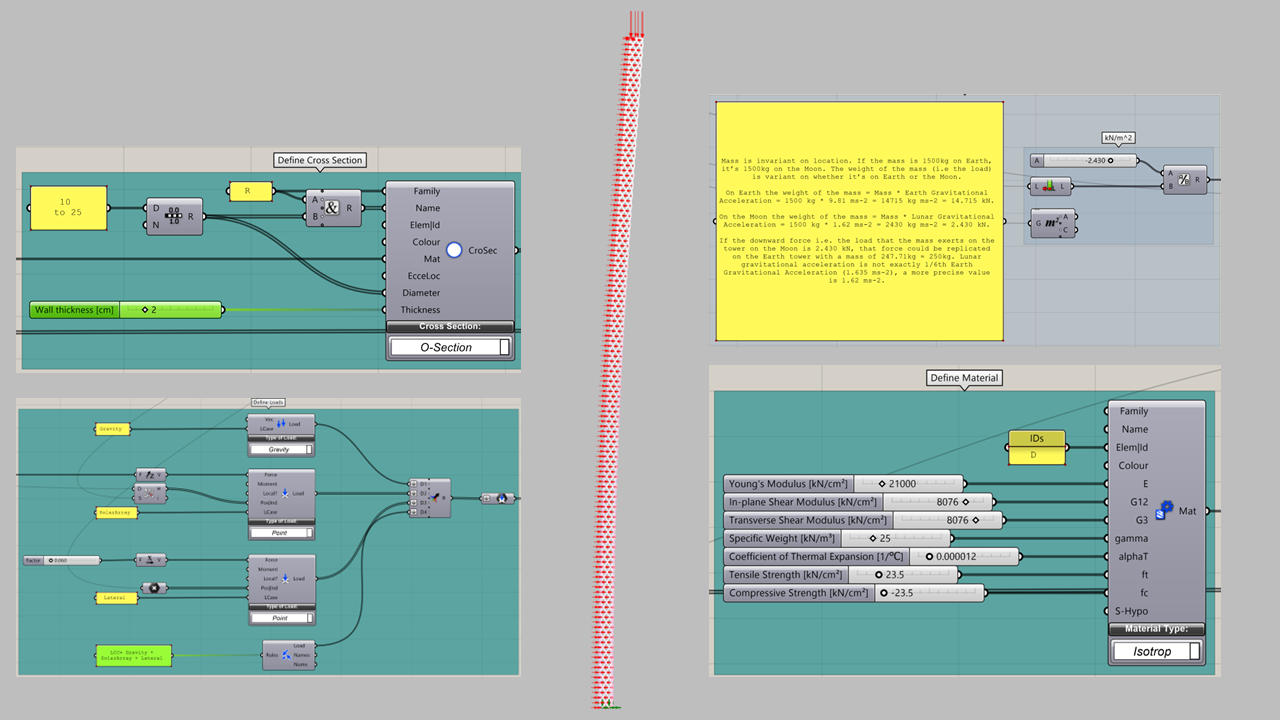This screenshot has height=720, width=1280.
Task: Click the Division A/B component icon
Action: coord(1182,179)
